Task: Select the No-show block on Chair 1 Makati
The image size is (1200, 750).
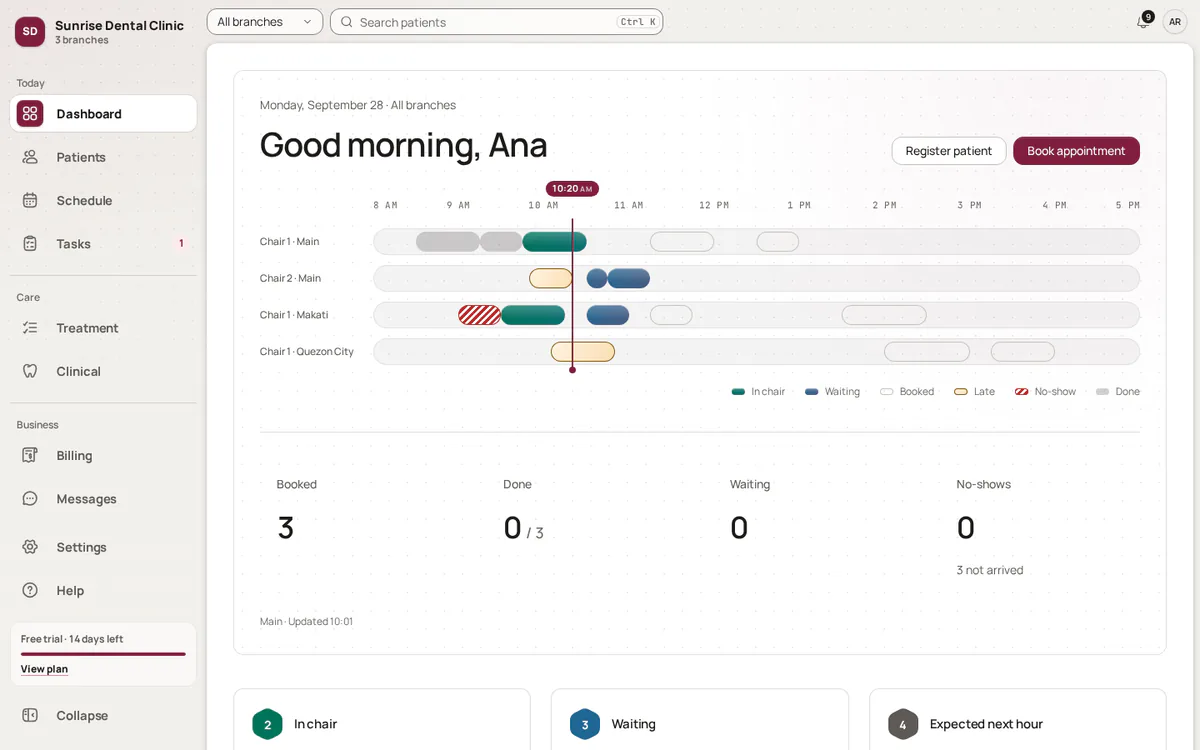Action: 479,315
